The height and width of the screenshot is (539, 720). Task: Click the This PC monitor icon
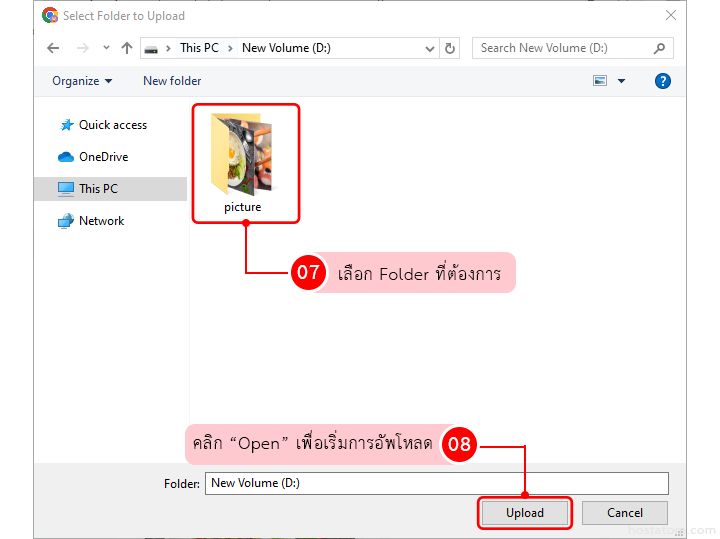pyautogui.click(x=66, y=189)
